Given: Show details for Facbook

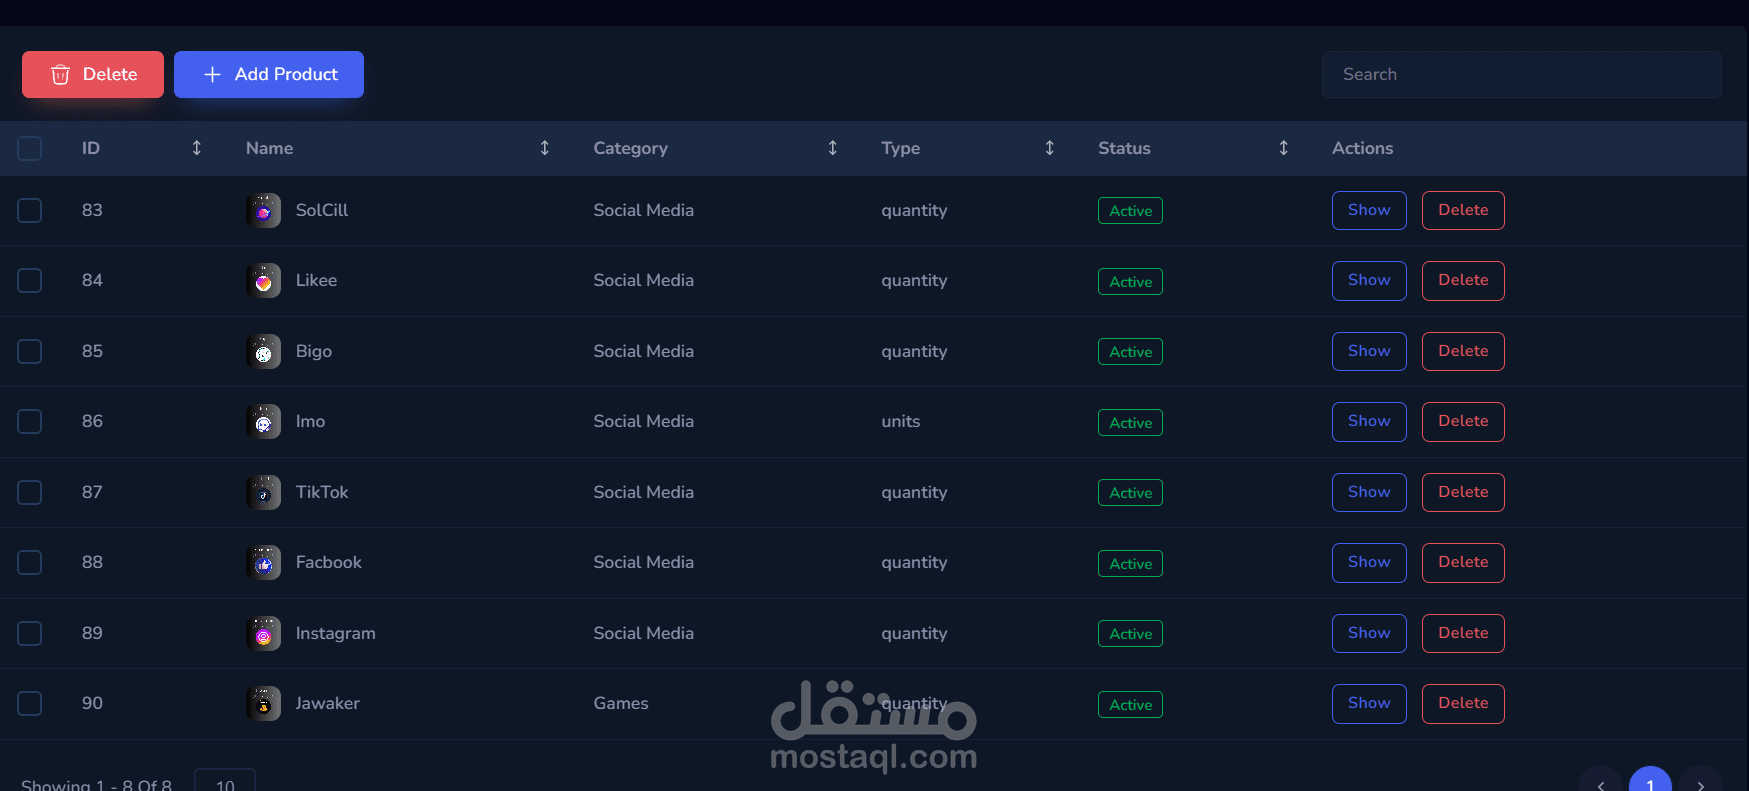Looking at the screenshot, I should click(1369, 563).
